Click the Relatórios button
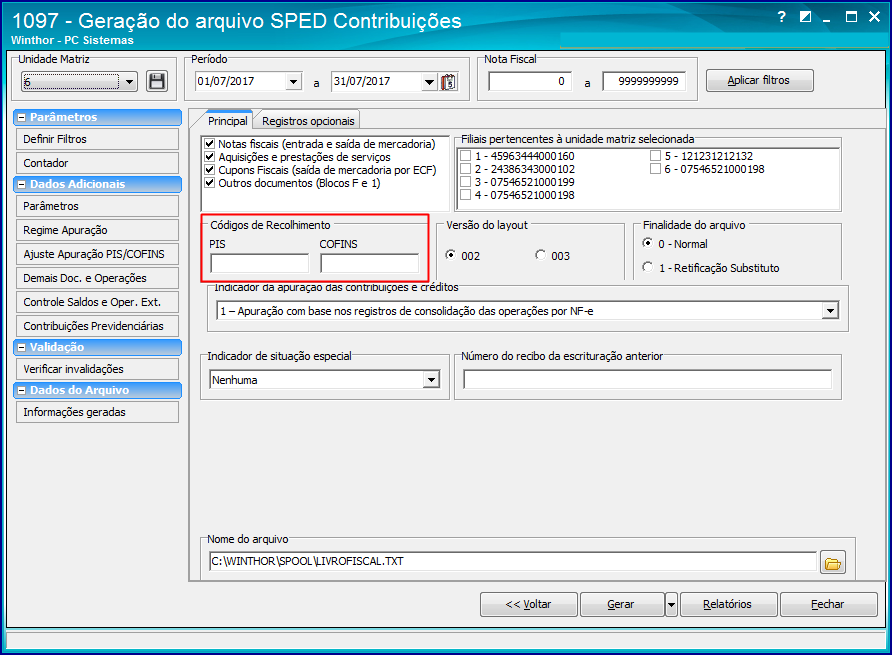Image resolution: width=892 pixels, height=655 pixels. [x=728, y=604]
